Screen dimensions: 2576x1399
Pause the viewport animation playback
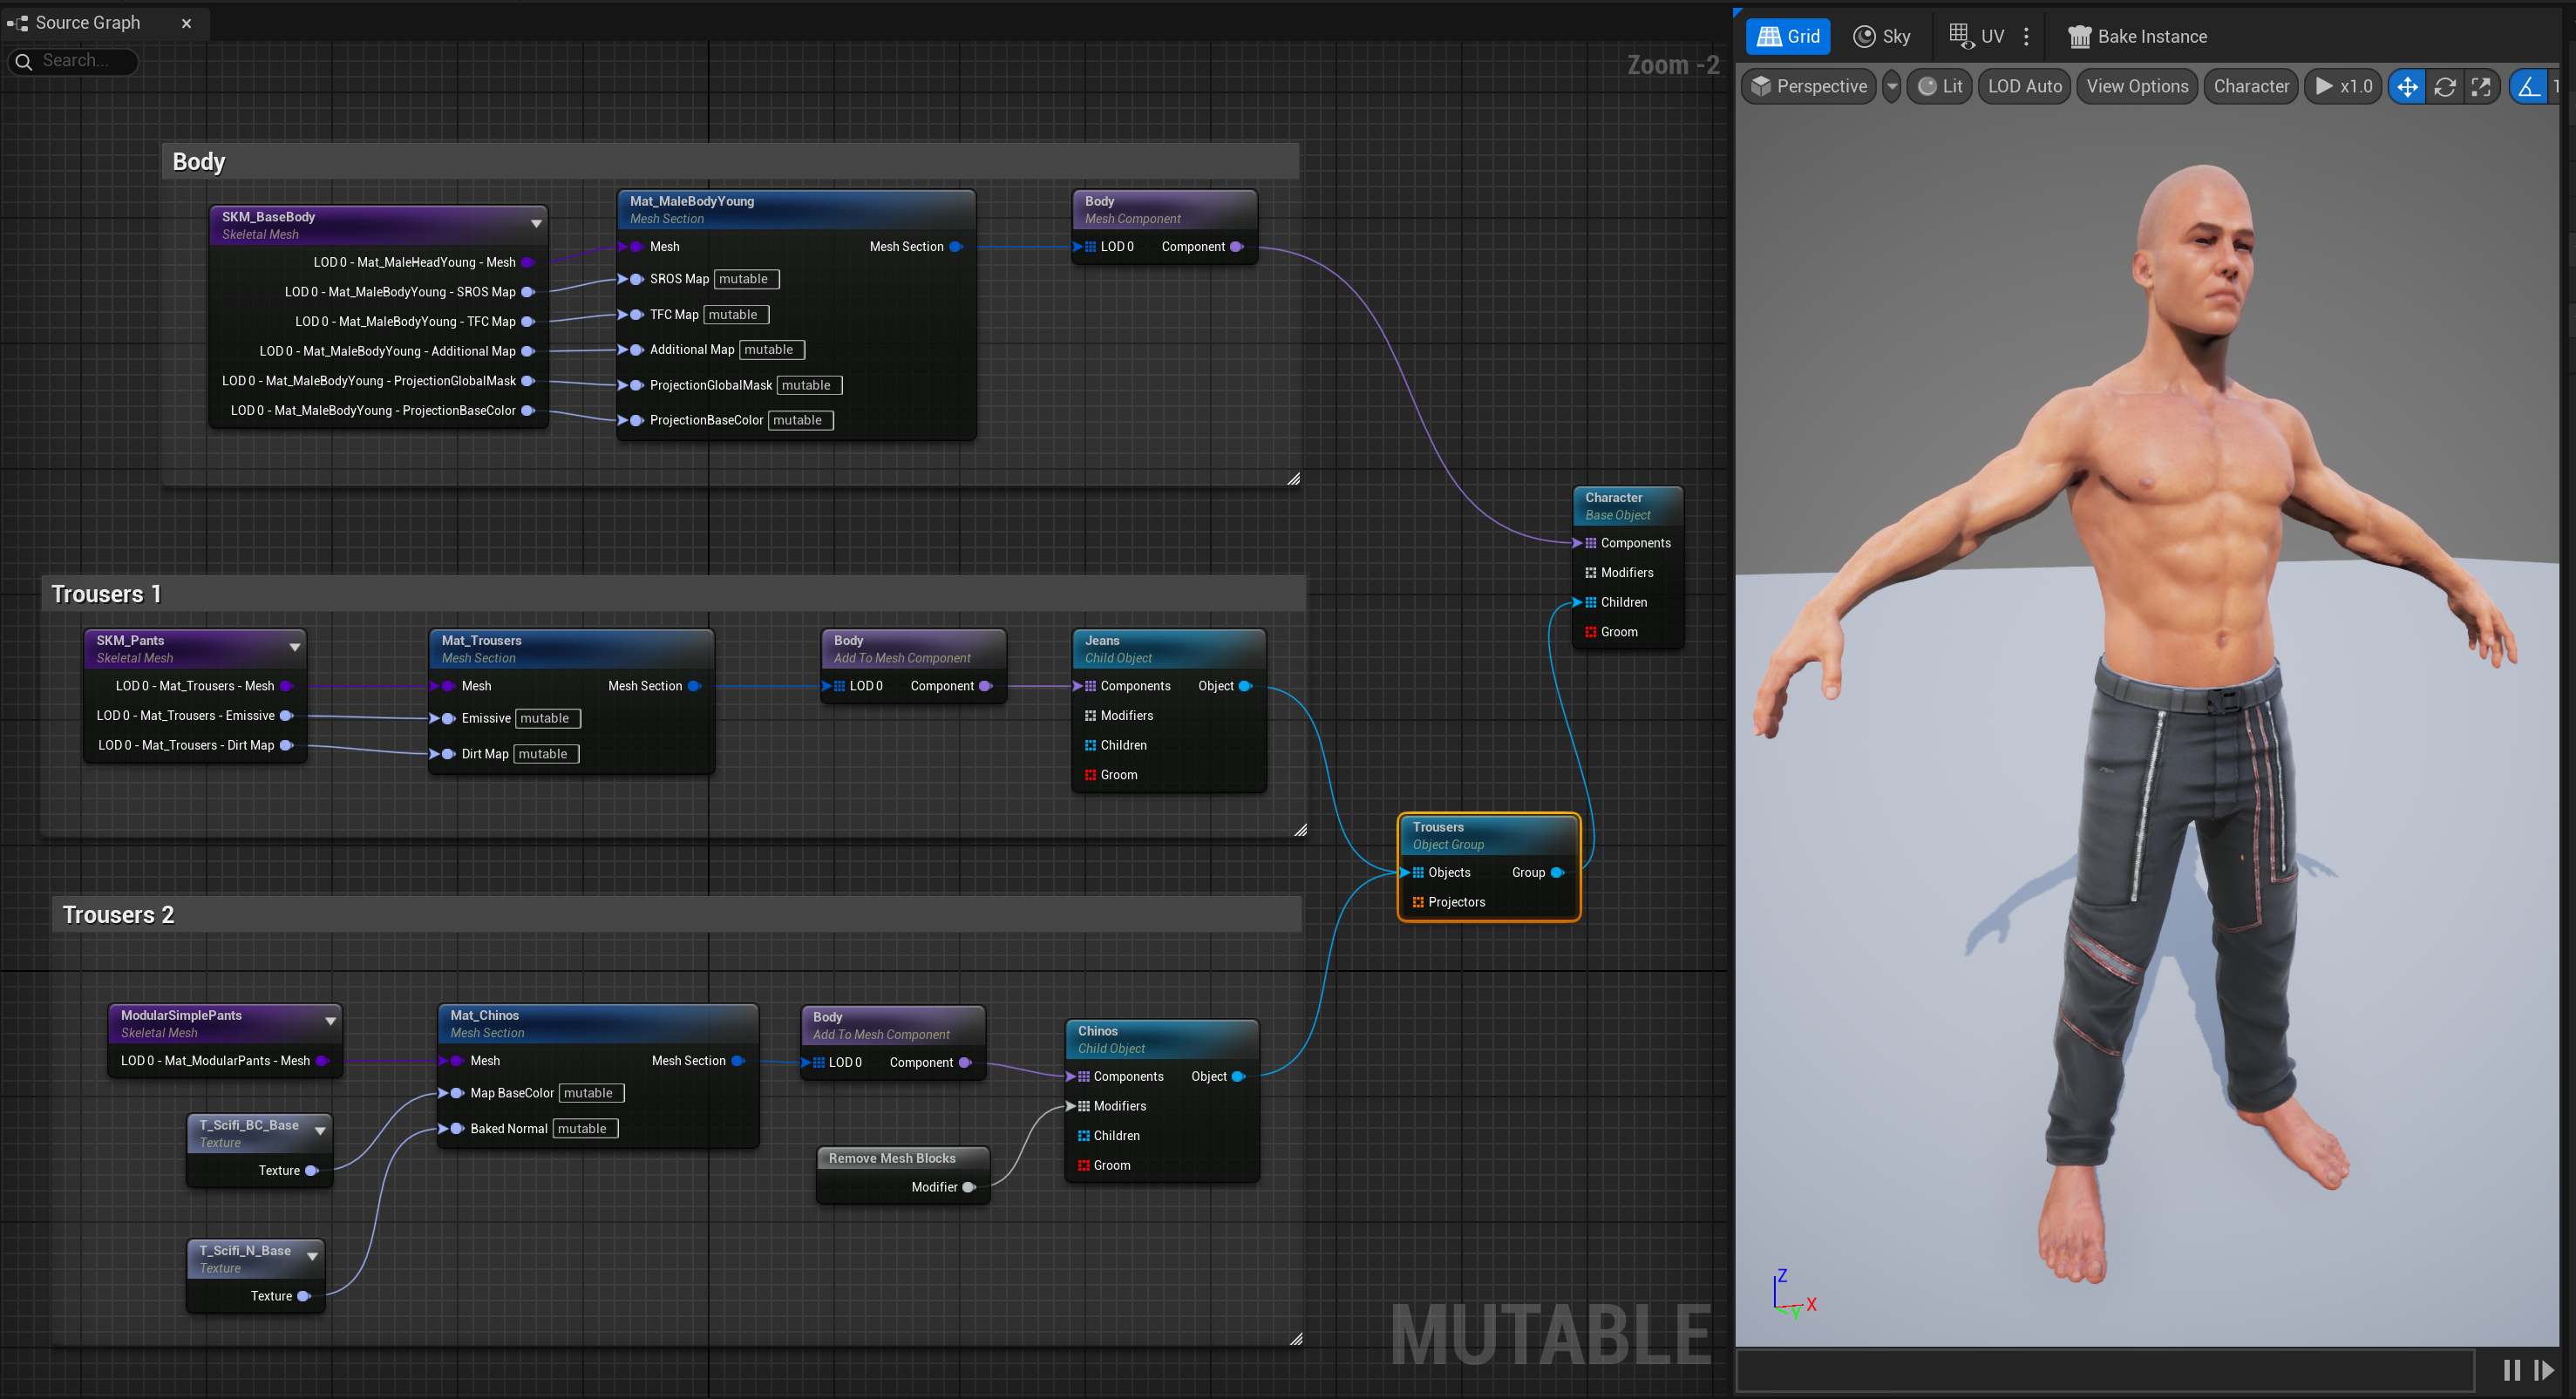(2511, 1370)
